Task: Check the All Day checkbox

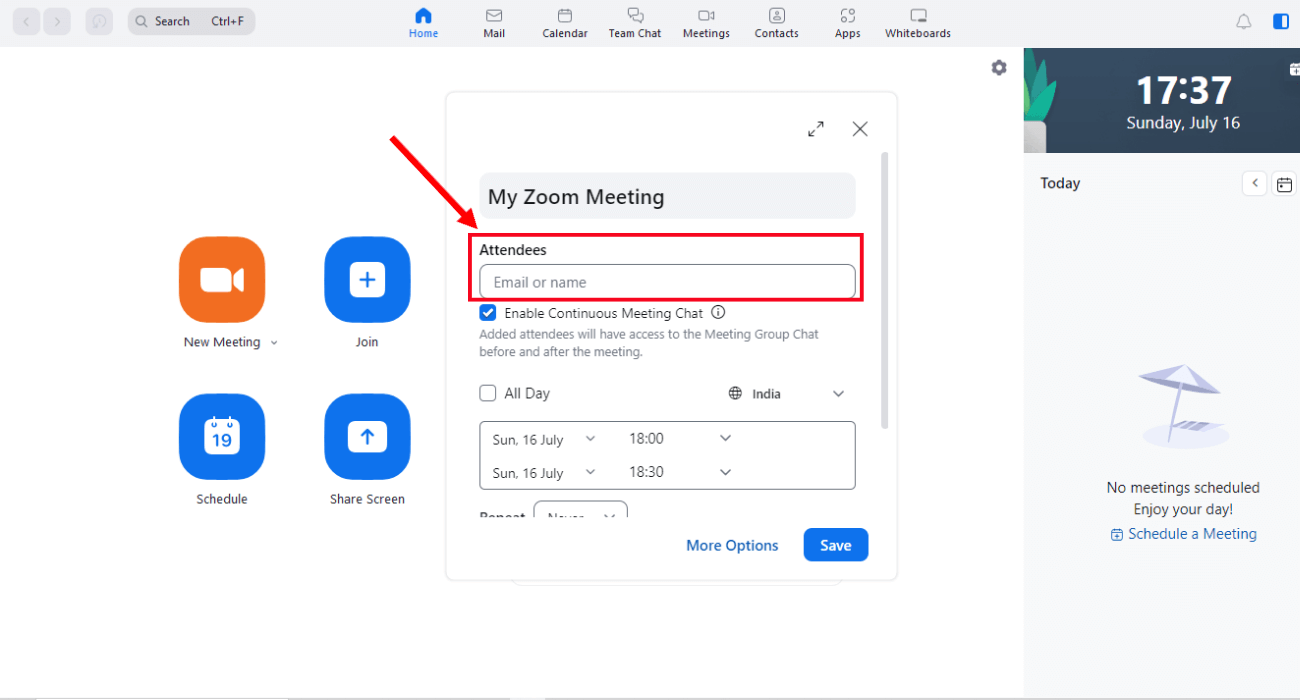Action: (x=488, y=393)
